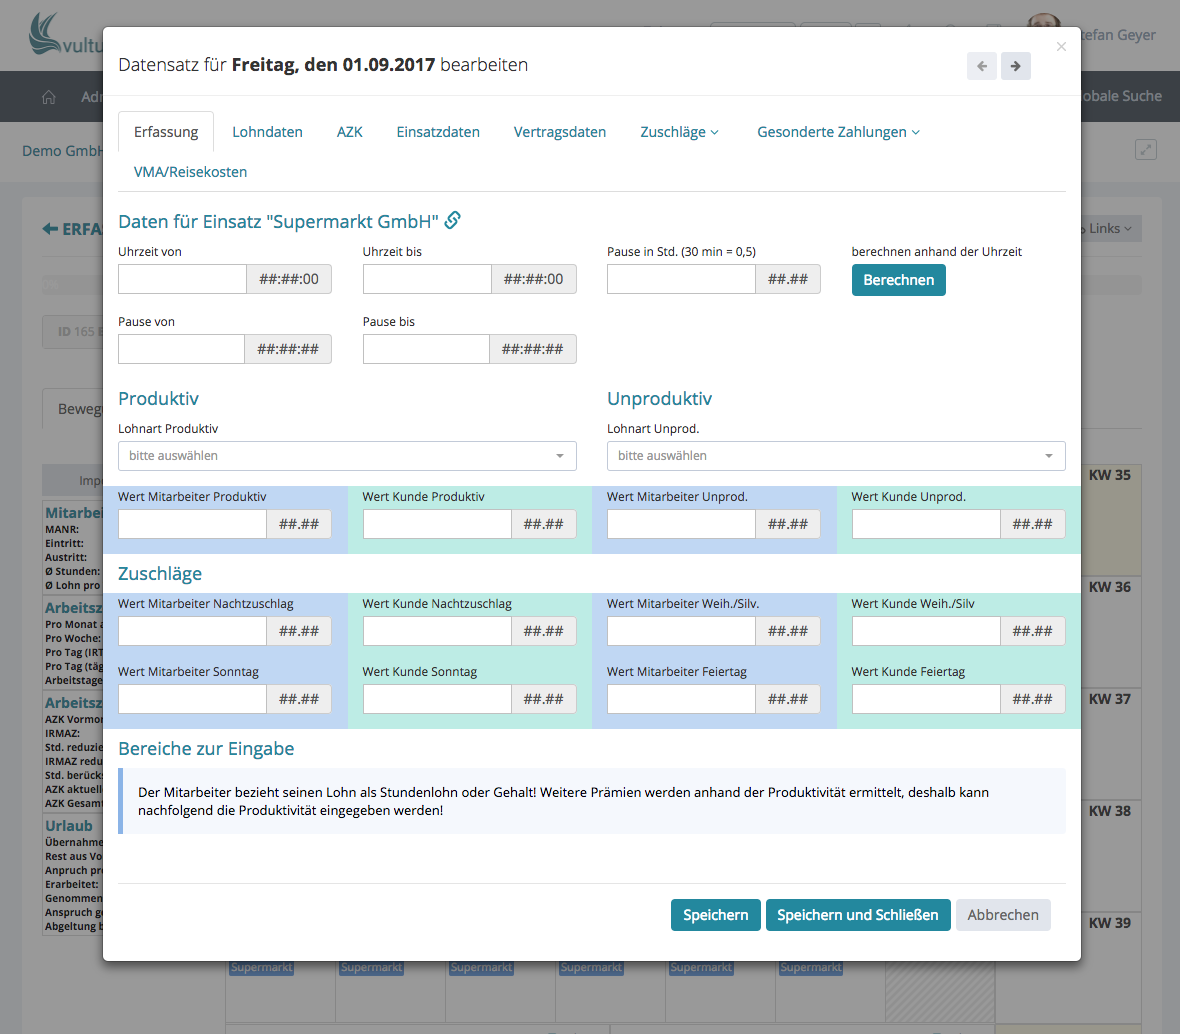The image size is (1180, 1034).
Task: Cancel with the Abbrechen button
Action: pos(1002,915)
